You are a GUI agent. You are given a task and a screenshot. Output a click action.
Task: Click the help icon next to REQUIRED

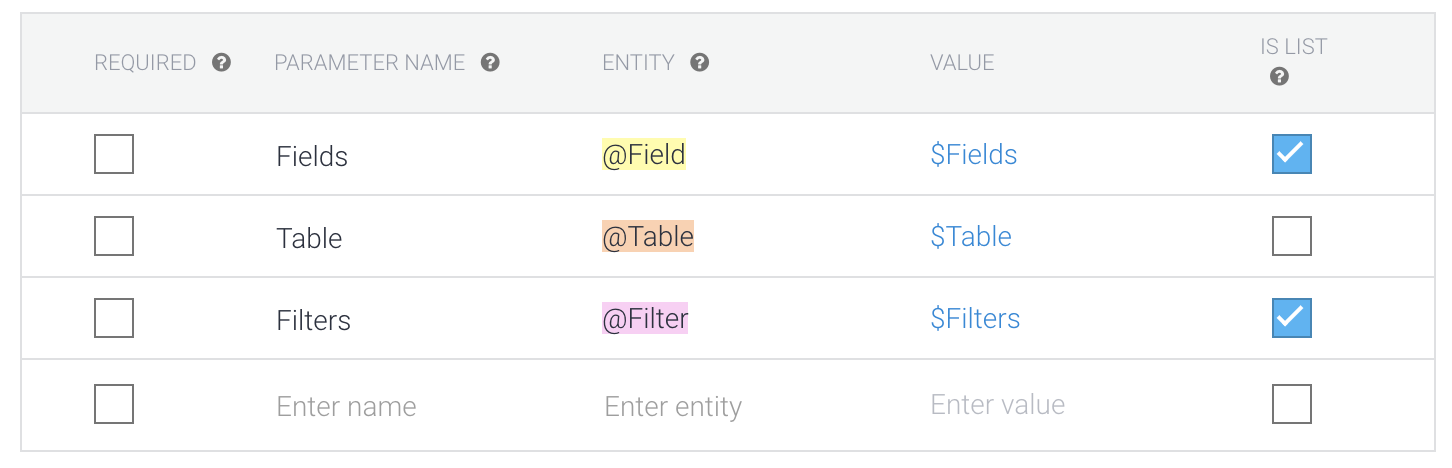pyautogui.click(x=222, y=63)
